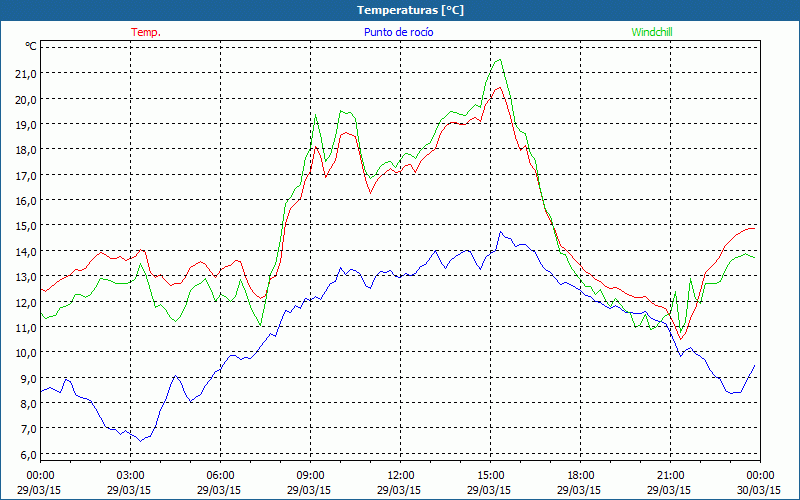
Task: Click the 10,0 y-axis value
Action: coord(26,353)
